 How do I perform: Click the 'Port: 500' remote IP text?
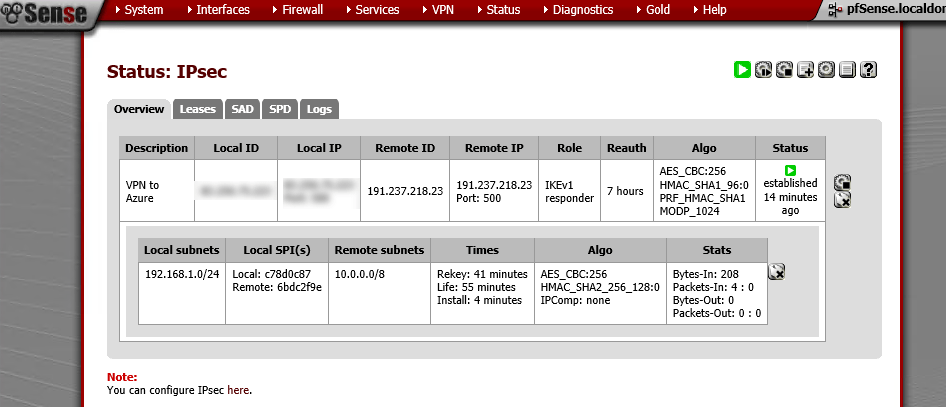point(478,198)
